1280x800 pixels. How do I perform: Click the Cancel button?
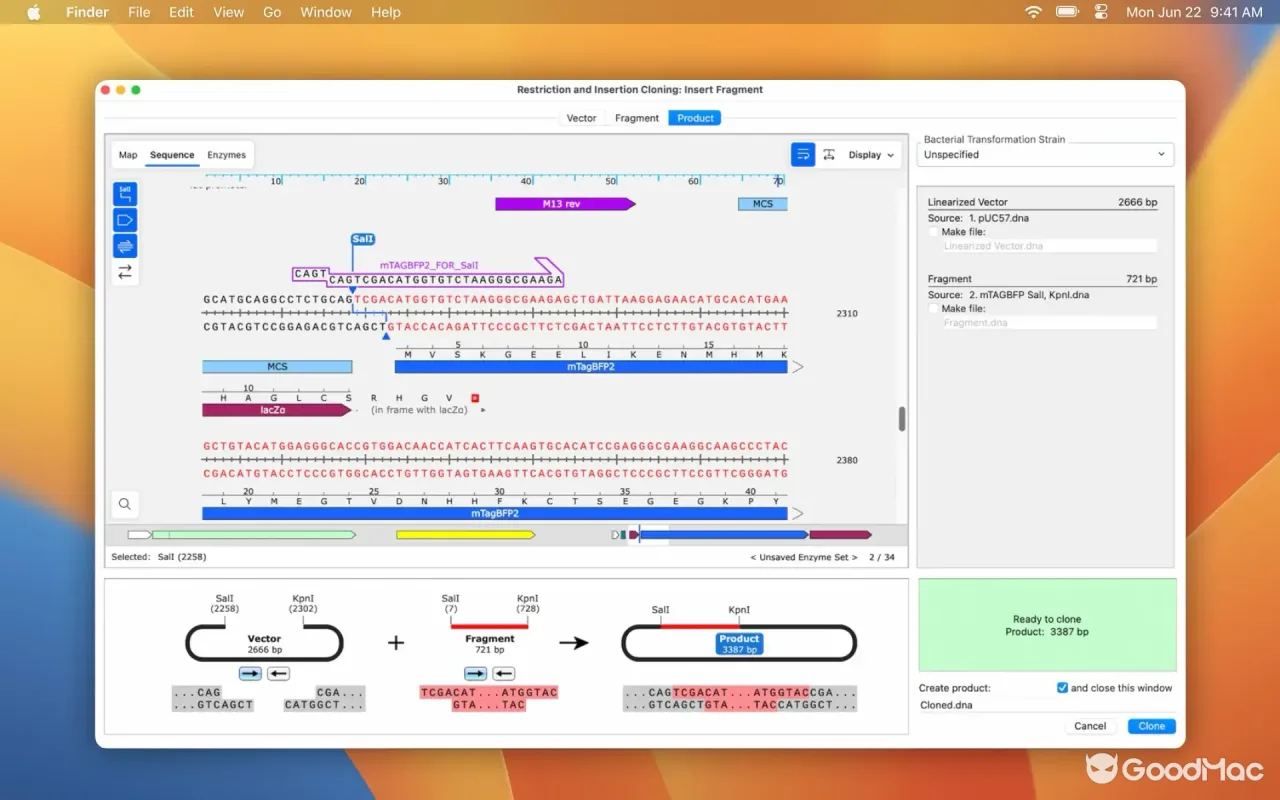coord(1090,726)
